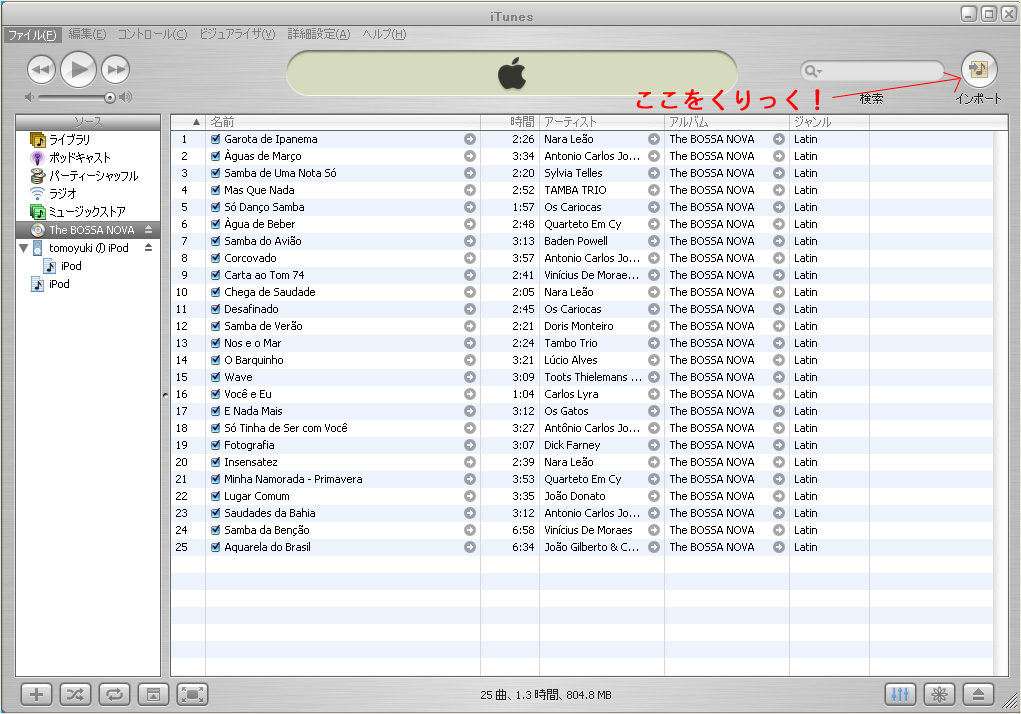
Task: Sort tracks by アルバム column header
Action: pyautogui.click(x=727, y=122)
